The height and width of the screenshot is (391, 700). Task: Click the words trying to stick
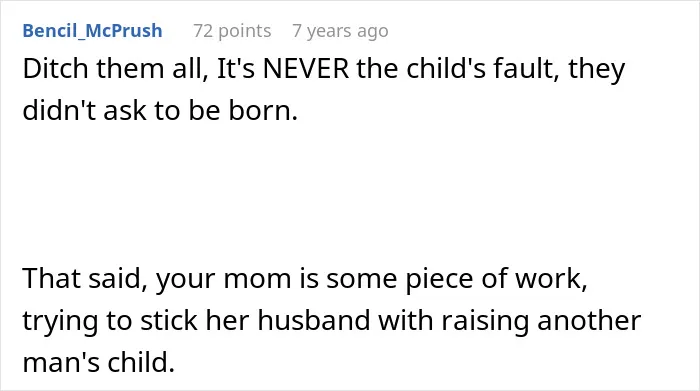110,321
